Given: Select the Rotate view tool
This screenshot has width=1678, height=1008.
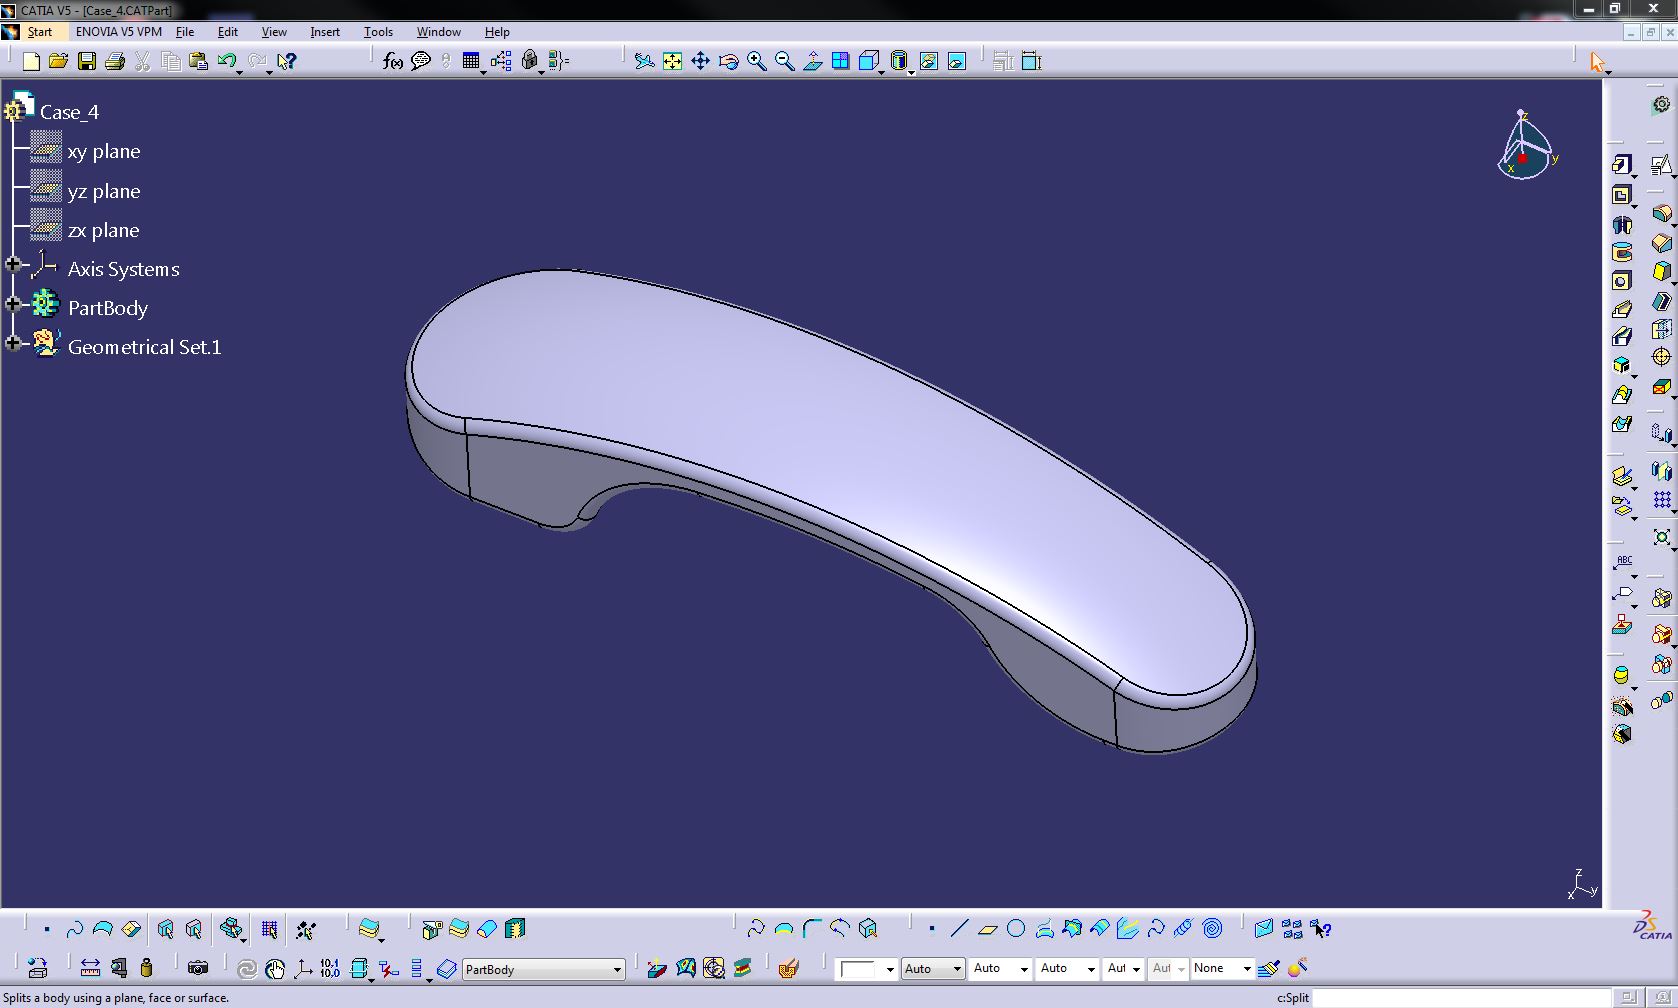Looking at the screenshot, I should coord(729,62).
